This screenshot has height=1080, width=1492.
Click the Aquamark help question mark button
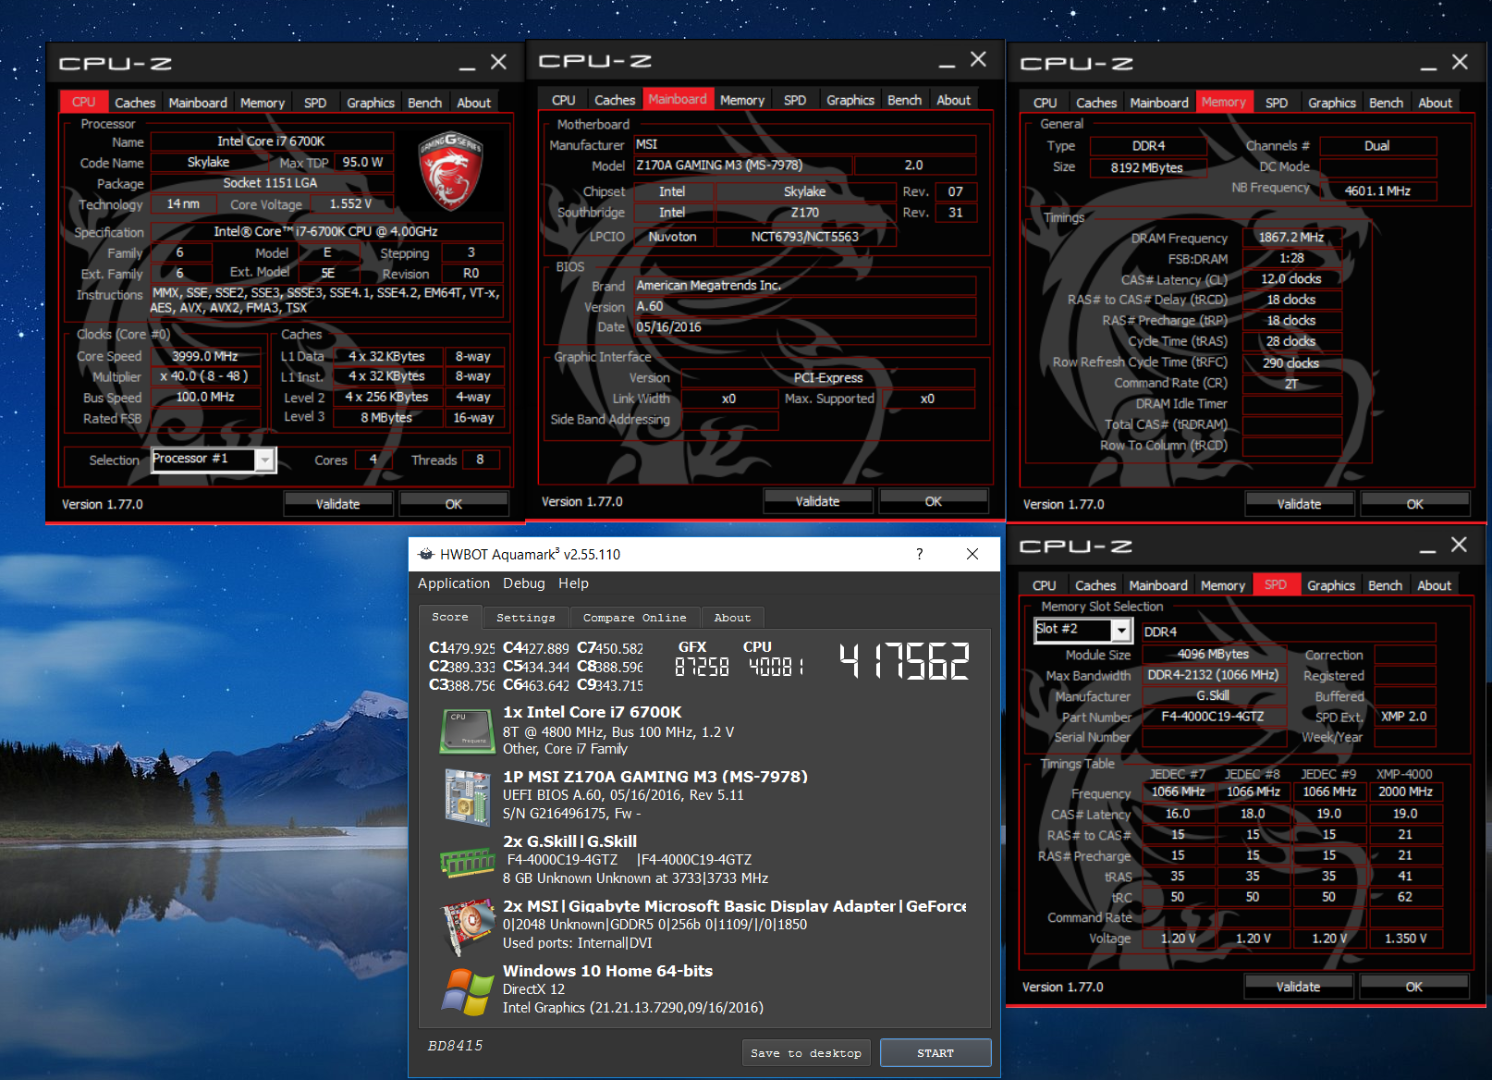tap(919, 554)
